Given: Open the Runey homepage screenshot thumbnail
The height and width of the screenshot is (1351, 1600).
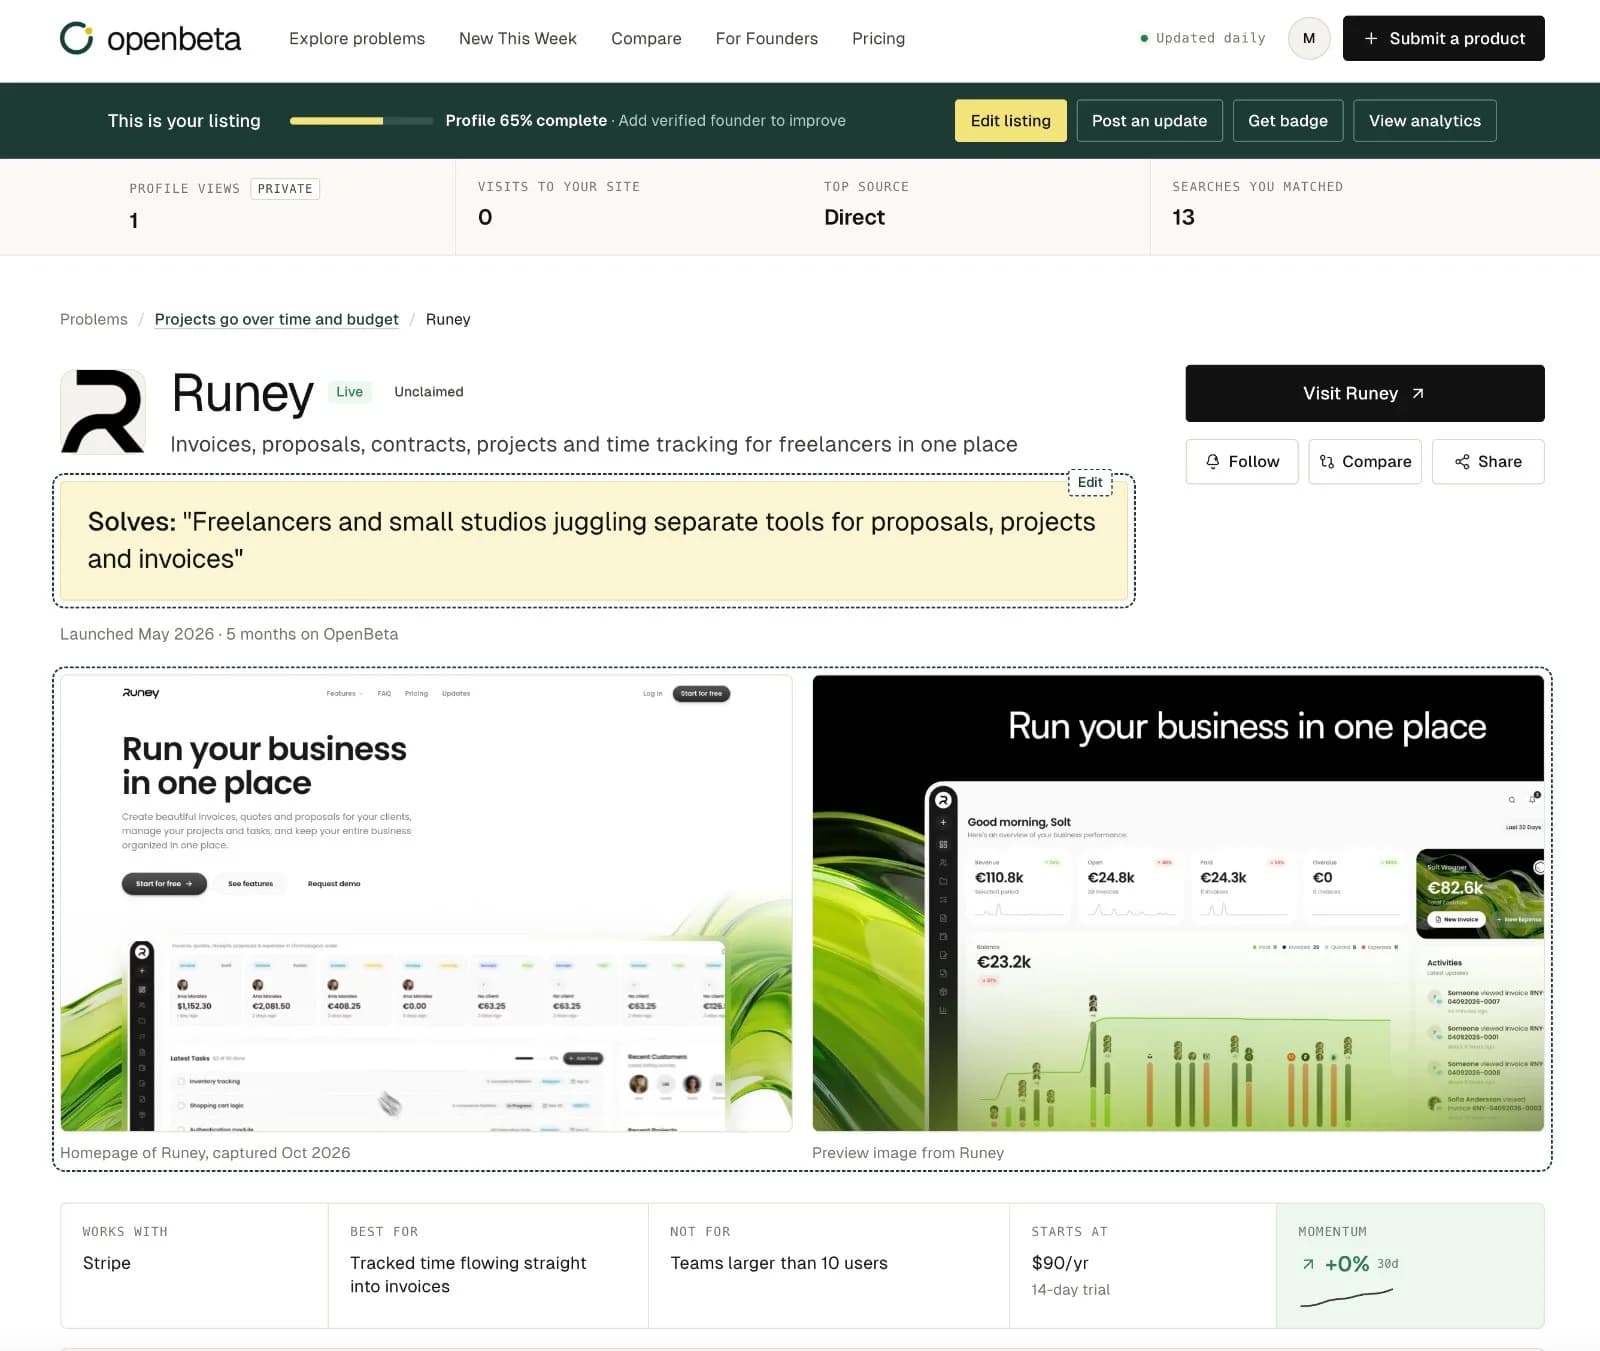Looking at the screenshot, I should (x=426, y=903).
